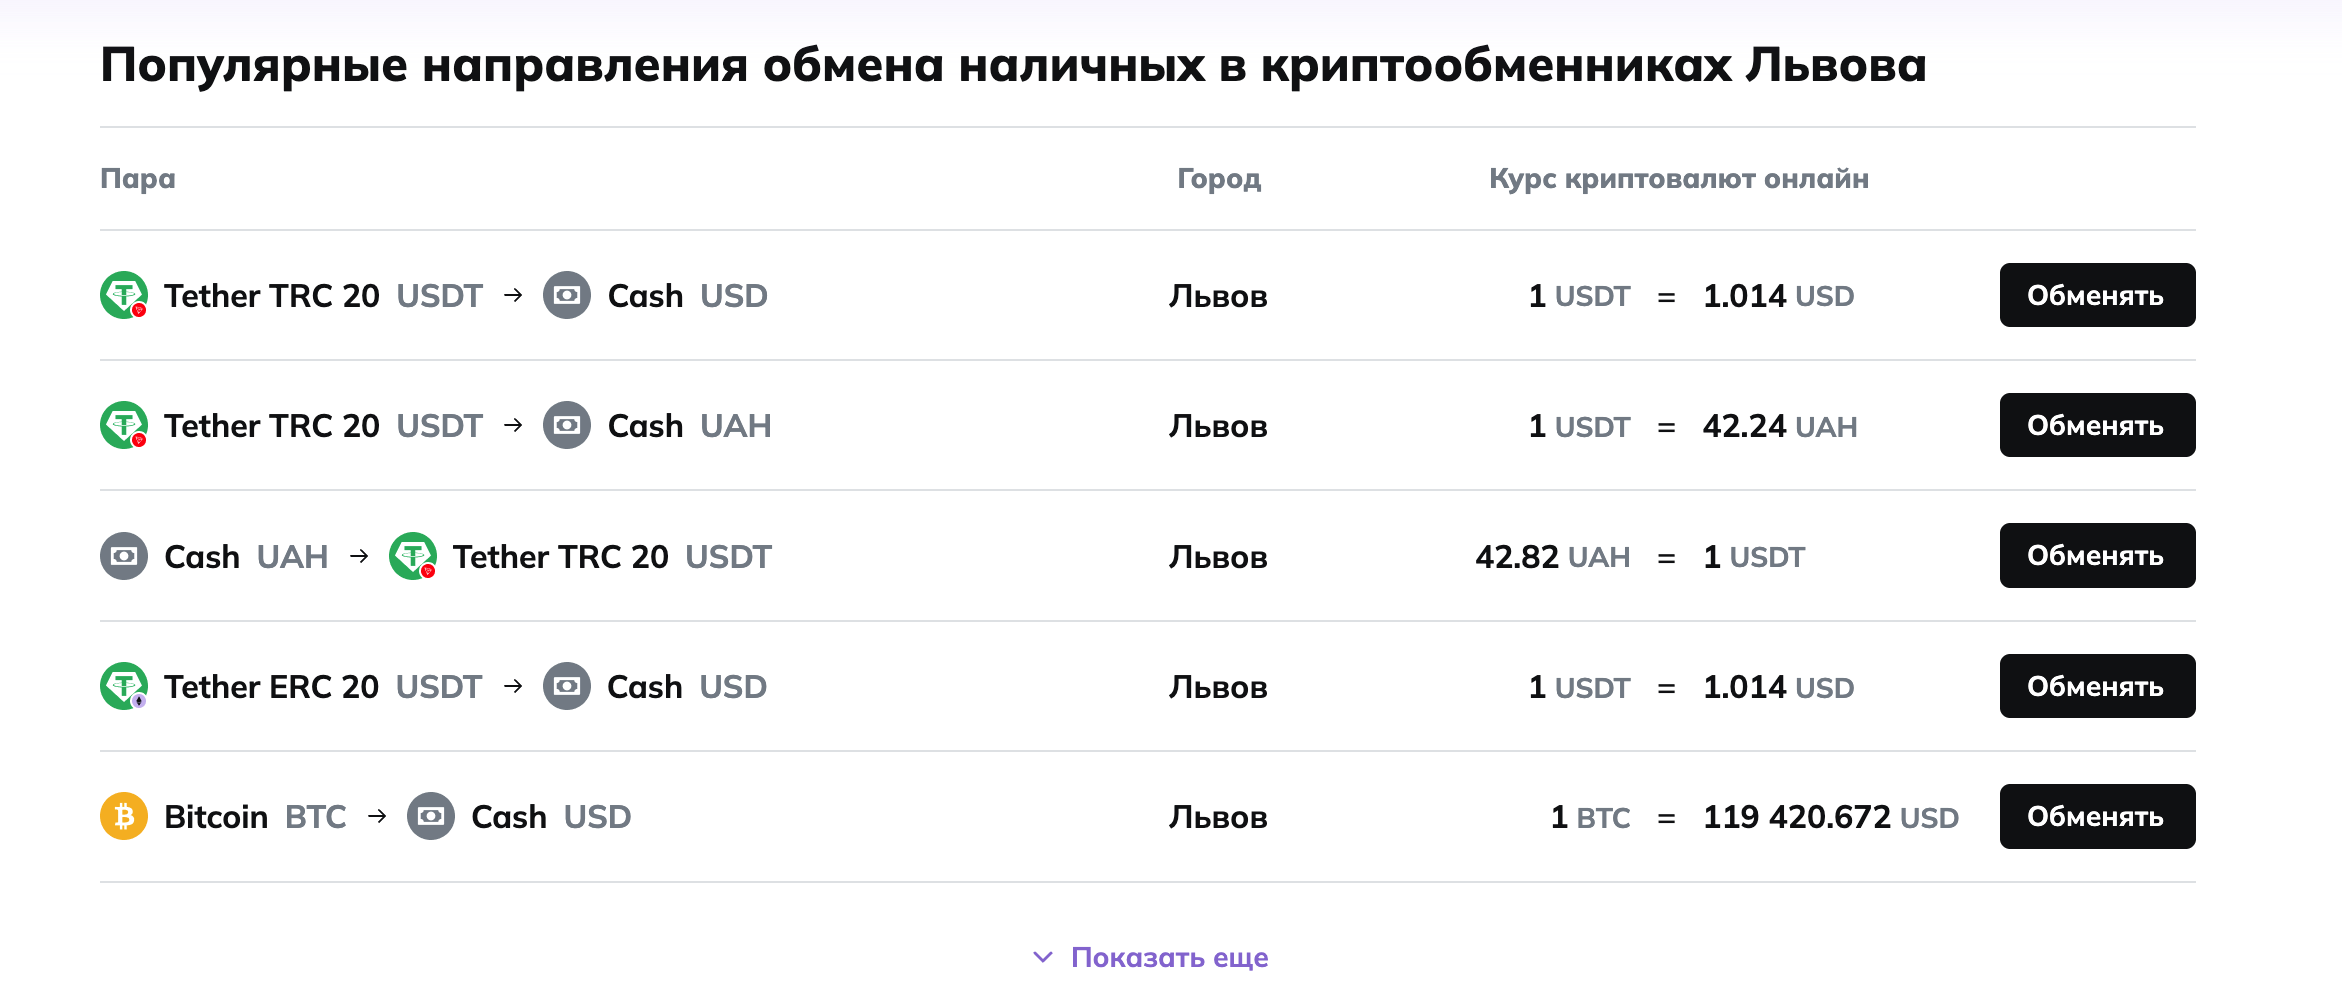Click the Пара column header
Screen dimensions: 2342x982
click(138, 178)
